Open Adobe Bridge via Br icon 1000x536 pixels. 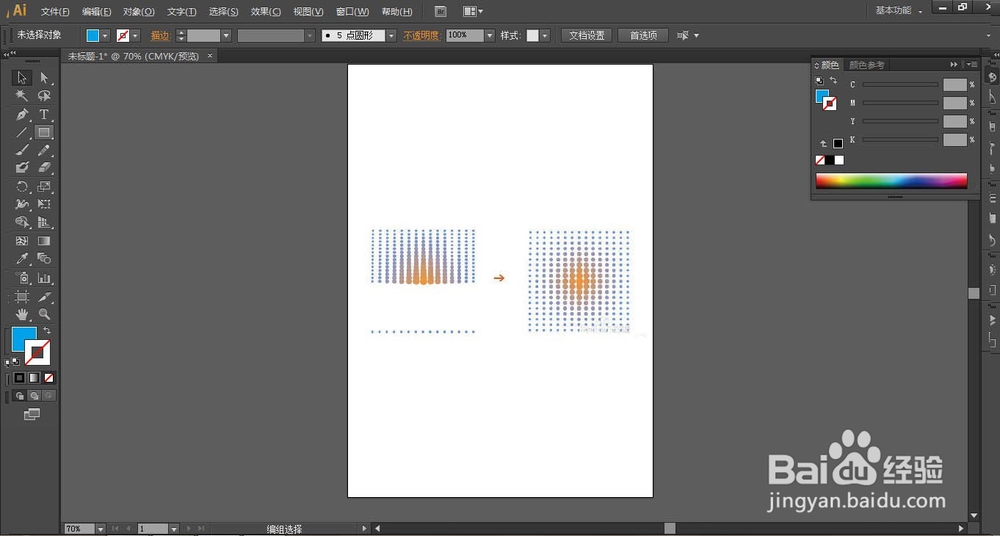(440, 11)
